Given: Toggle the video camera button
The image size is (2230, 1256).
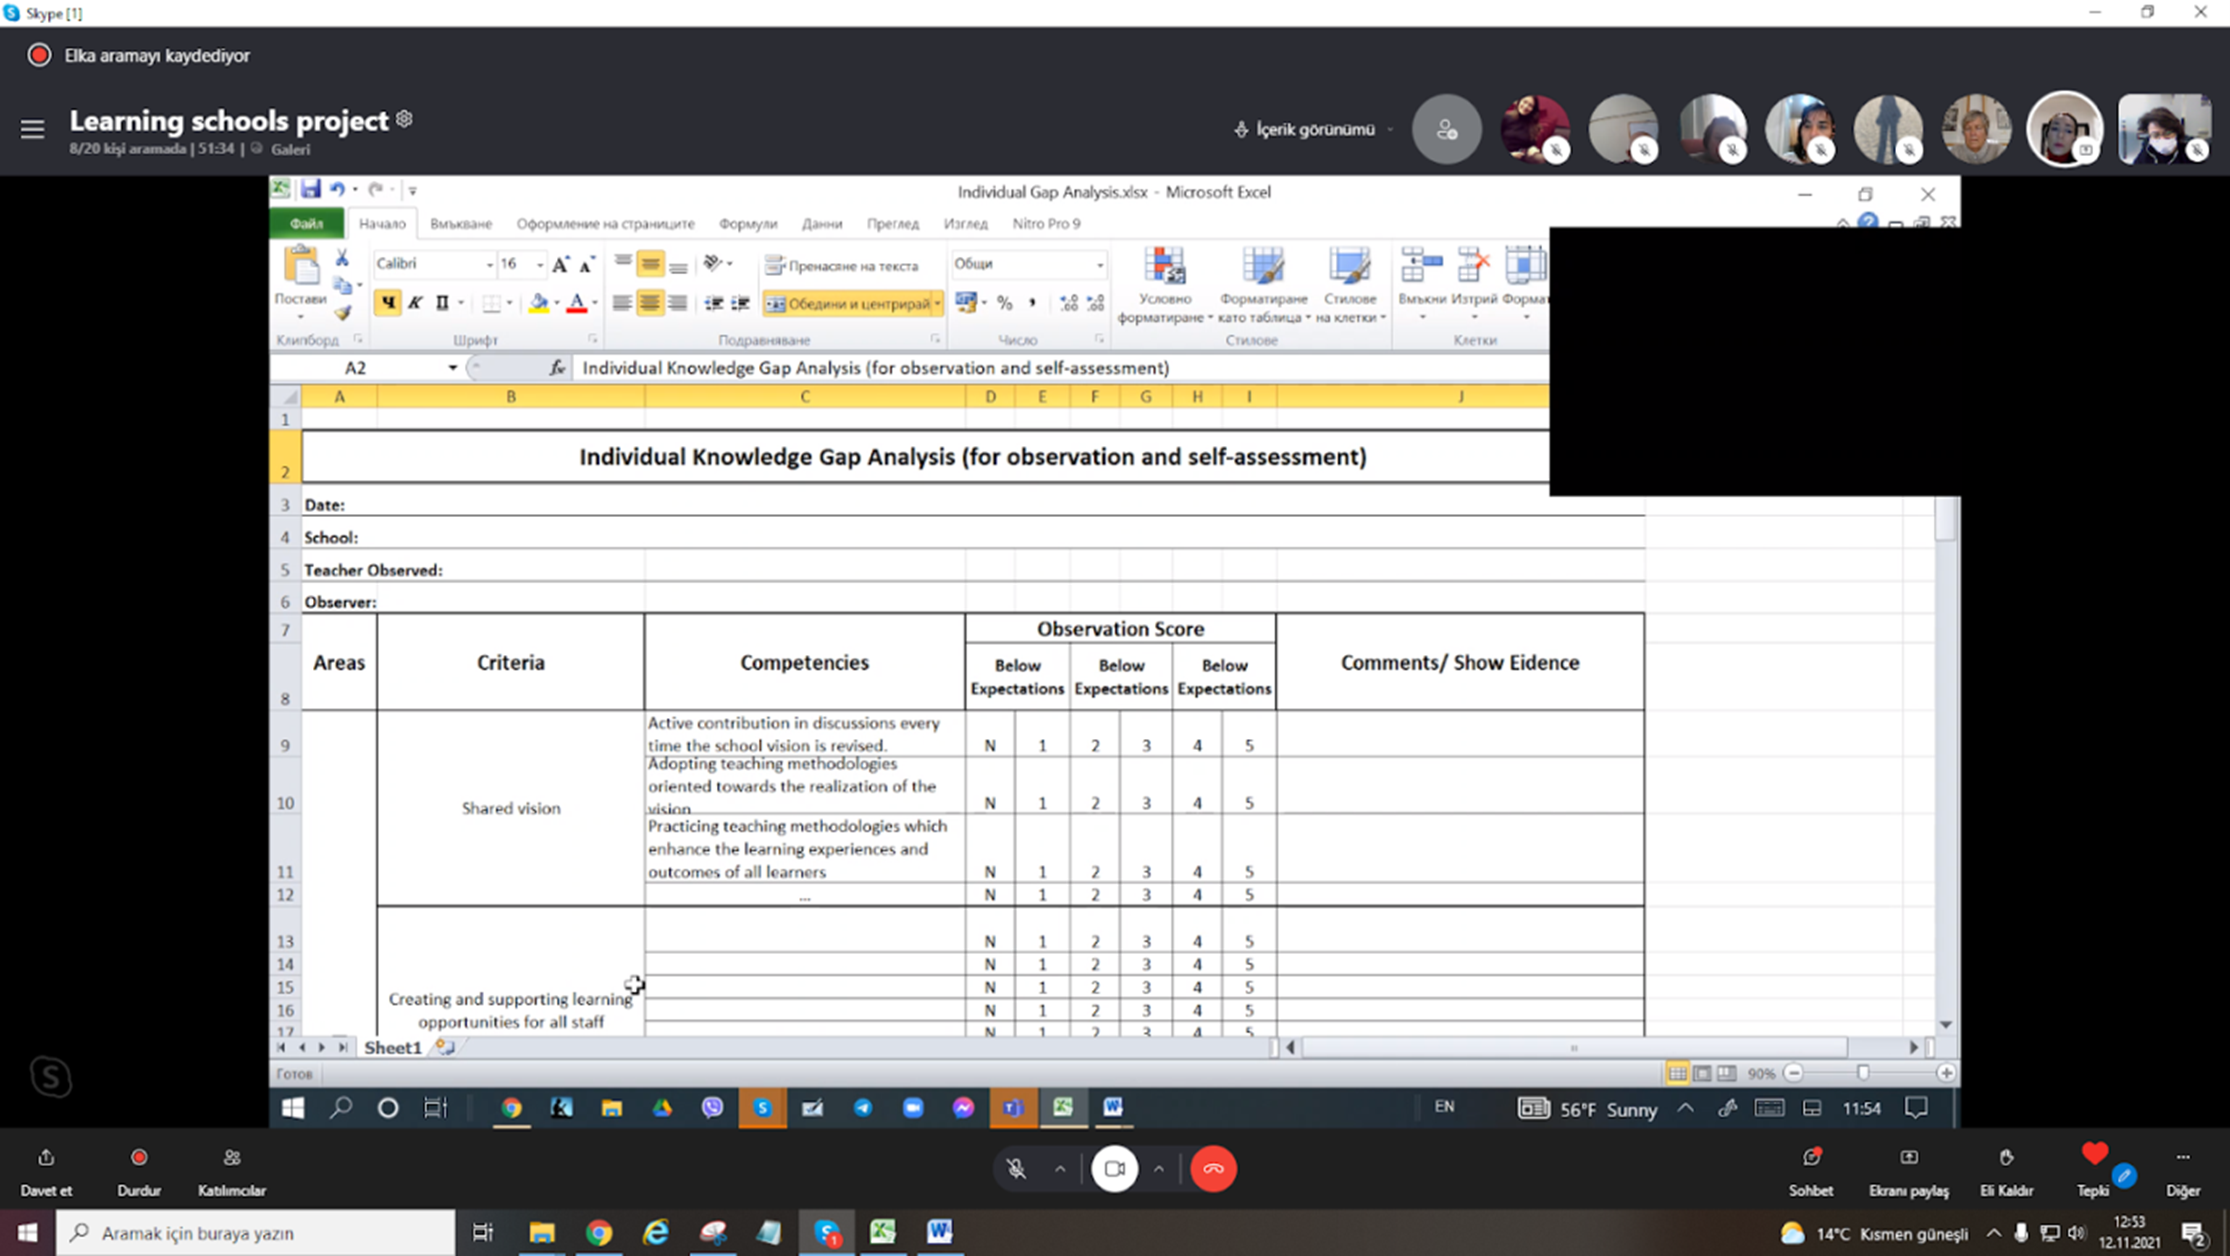Looking at the screenshot, I should (x=1114, y=1168).
